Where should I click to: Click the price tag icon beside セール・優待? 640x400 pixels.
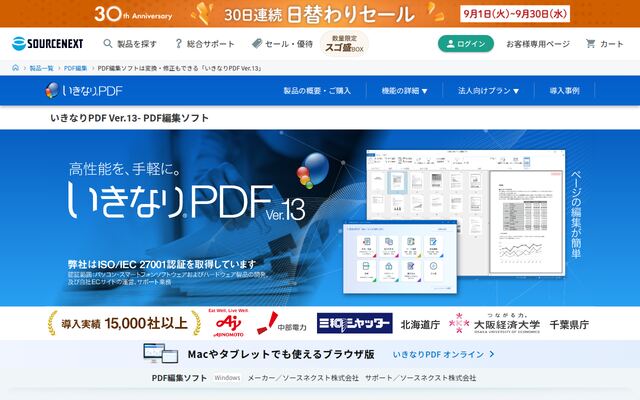pyautogui.click(x=257, y=43)
